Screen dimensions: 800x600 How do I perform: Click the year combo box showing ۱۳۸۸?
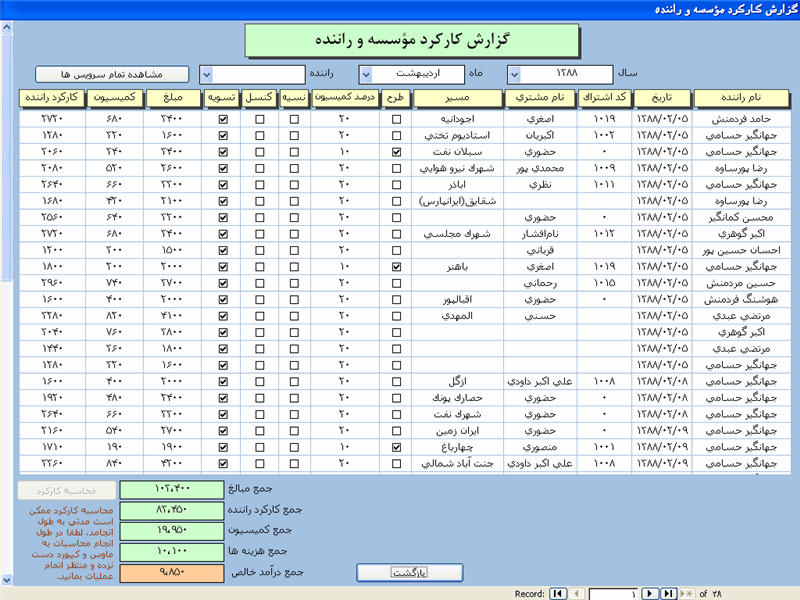pos(560,74)
